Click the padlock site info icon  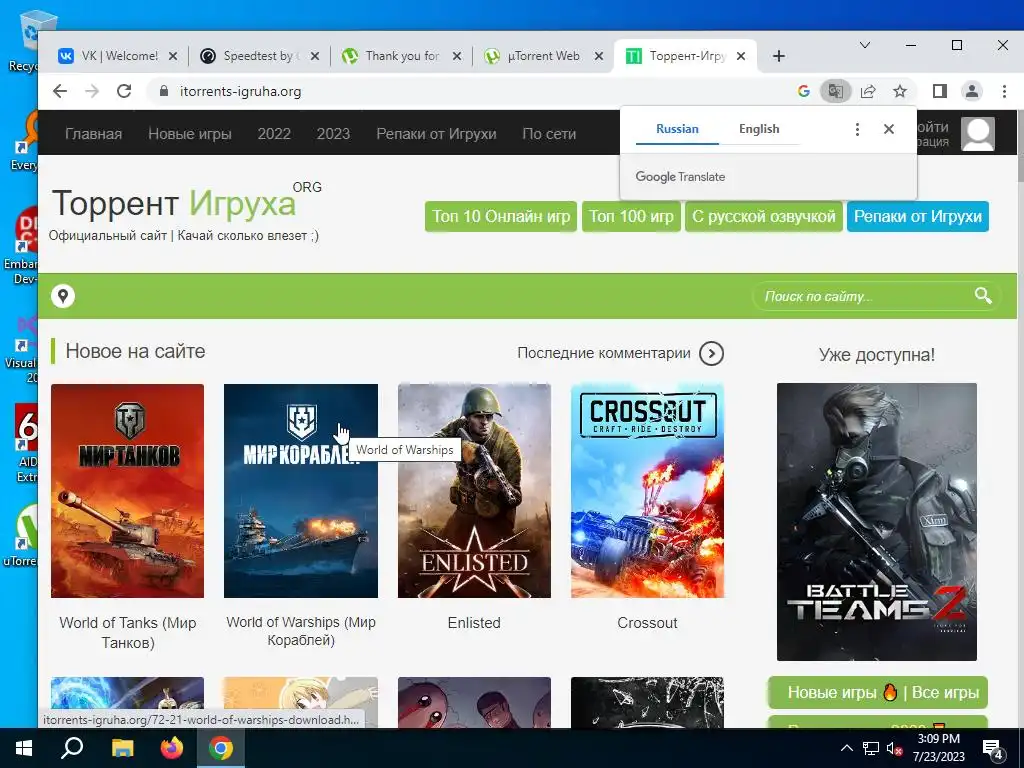coord(164,91)
